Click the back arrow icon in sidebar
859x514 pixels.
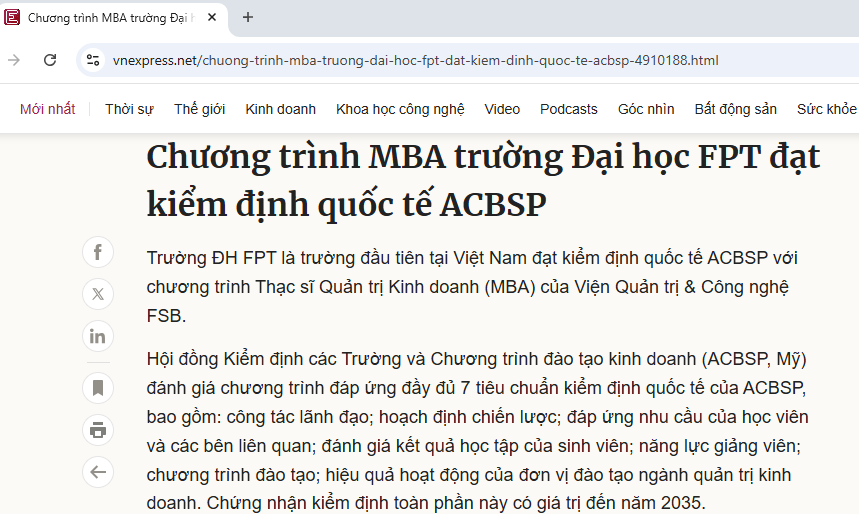coord(98,472)
